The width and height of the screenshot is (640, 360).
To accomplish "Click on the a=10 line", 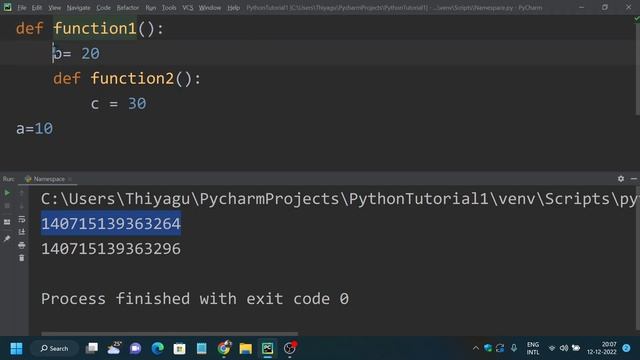I will [35, 129].
